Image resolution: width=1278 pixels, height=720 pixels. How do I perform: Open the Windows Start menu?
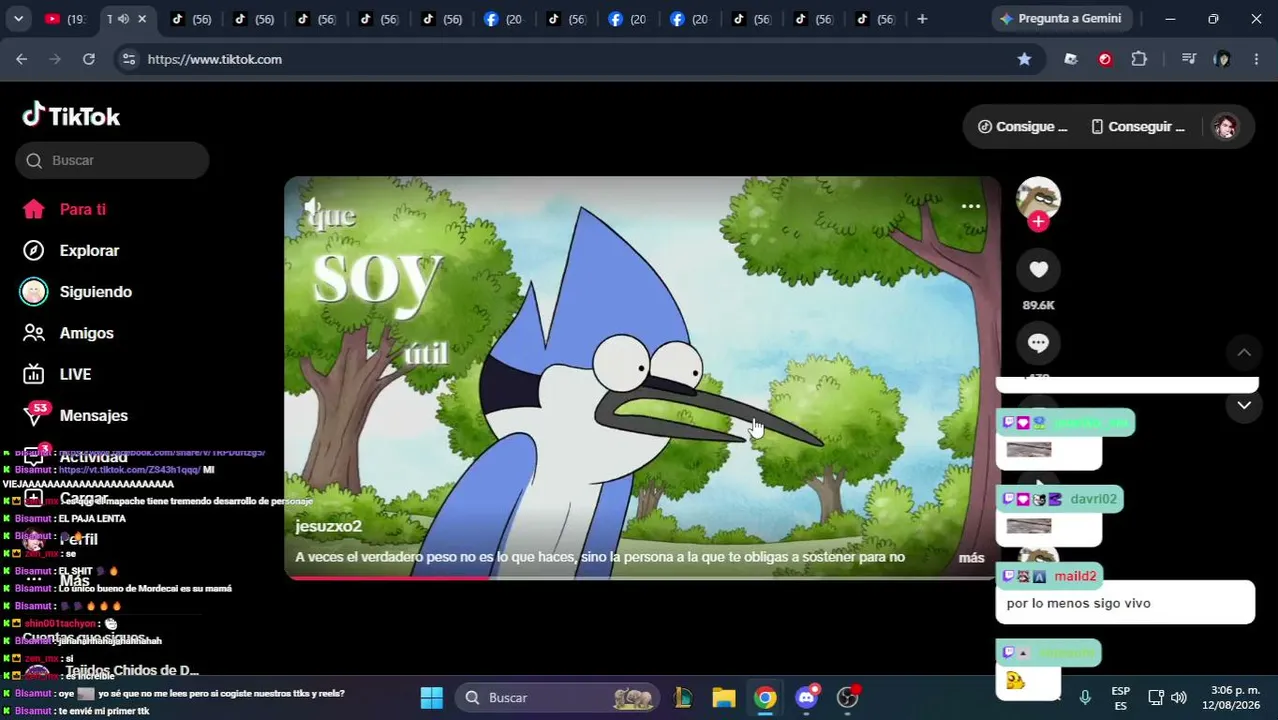431,698
